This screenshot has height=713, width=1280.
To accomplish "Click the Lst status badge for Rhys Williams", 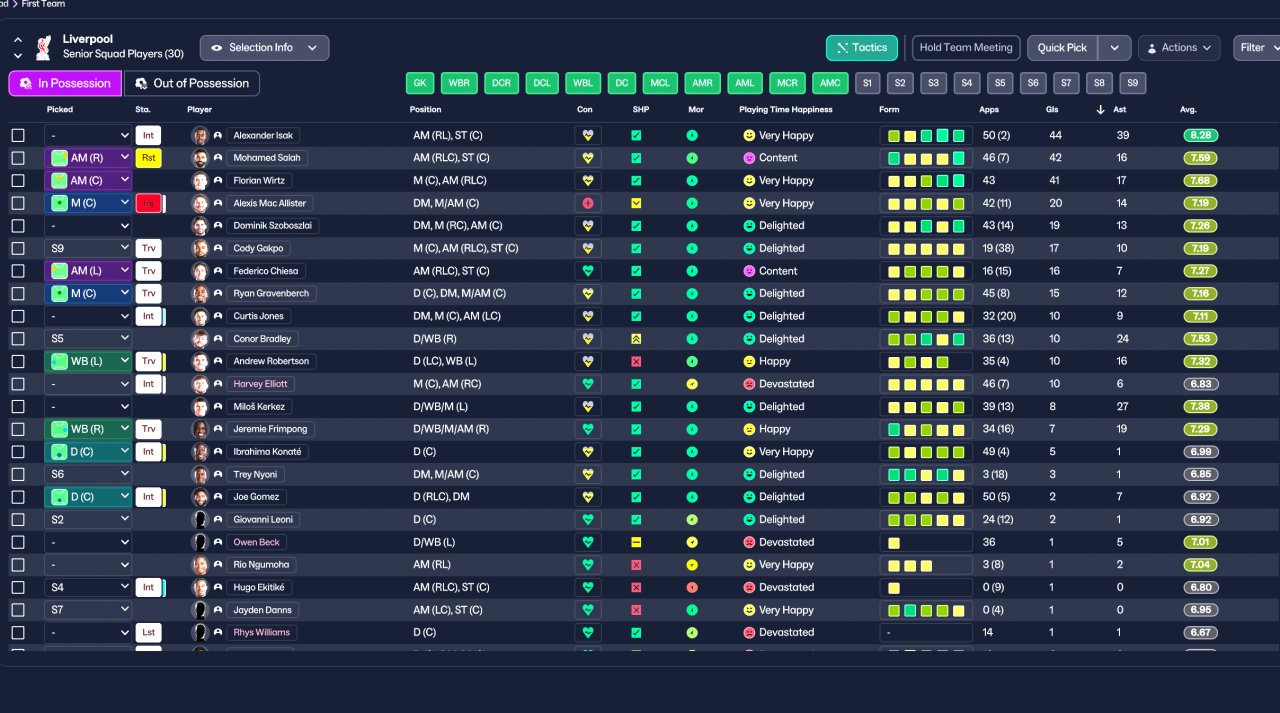I will pyautogui.click(x=148, y=632).
